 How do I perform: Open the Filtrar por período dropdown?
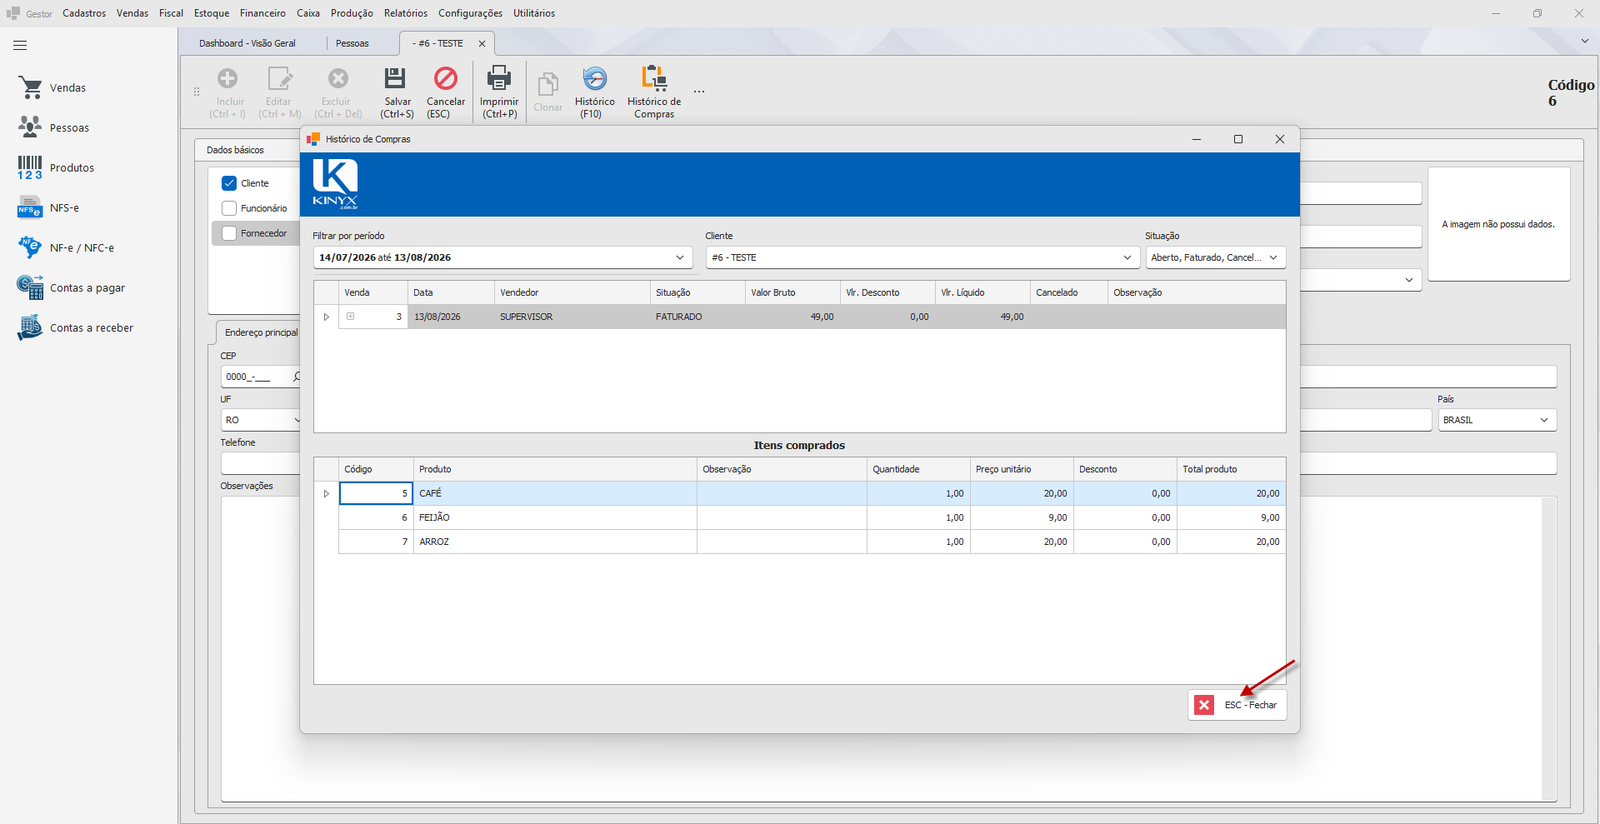pyautogui.click(x=680, y=258)
